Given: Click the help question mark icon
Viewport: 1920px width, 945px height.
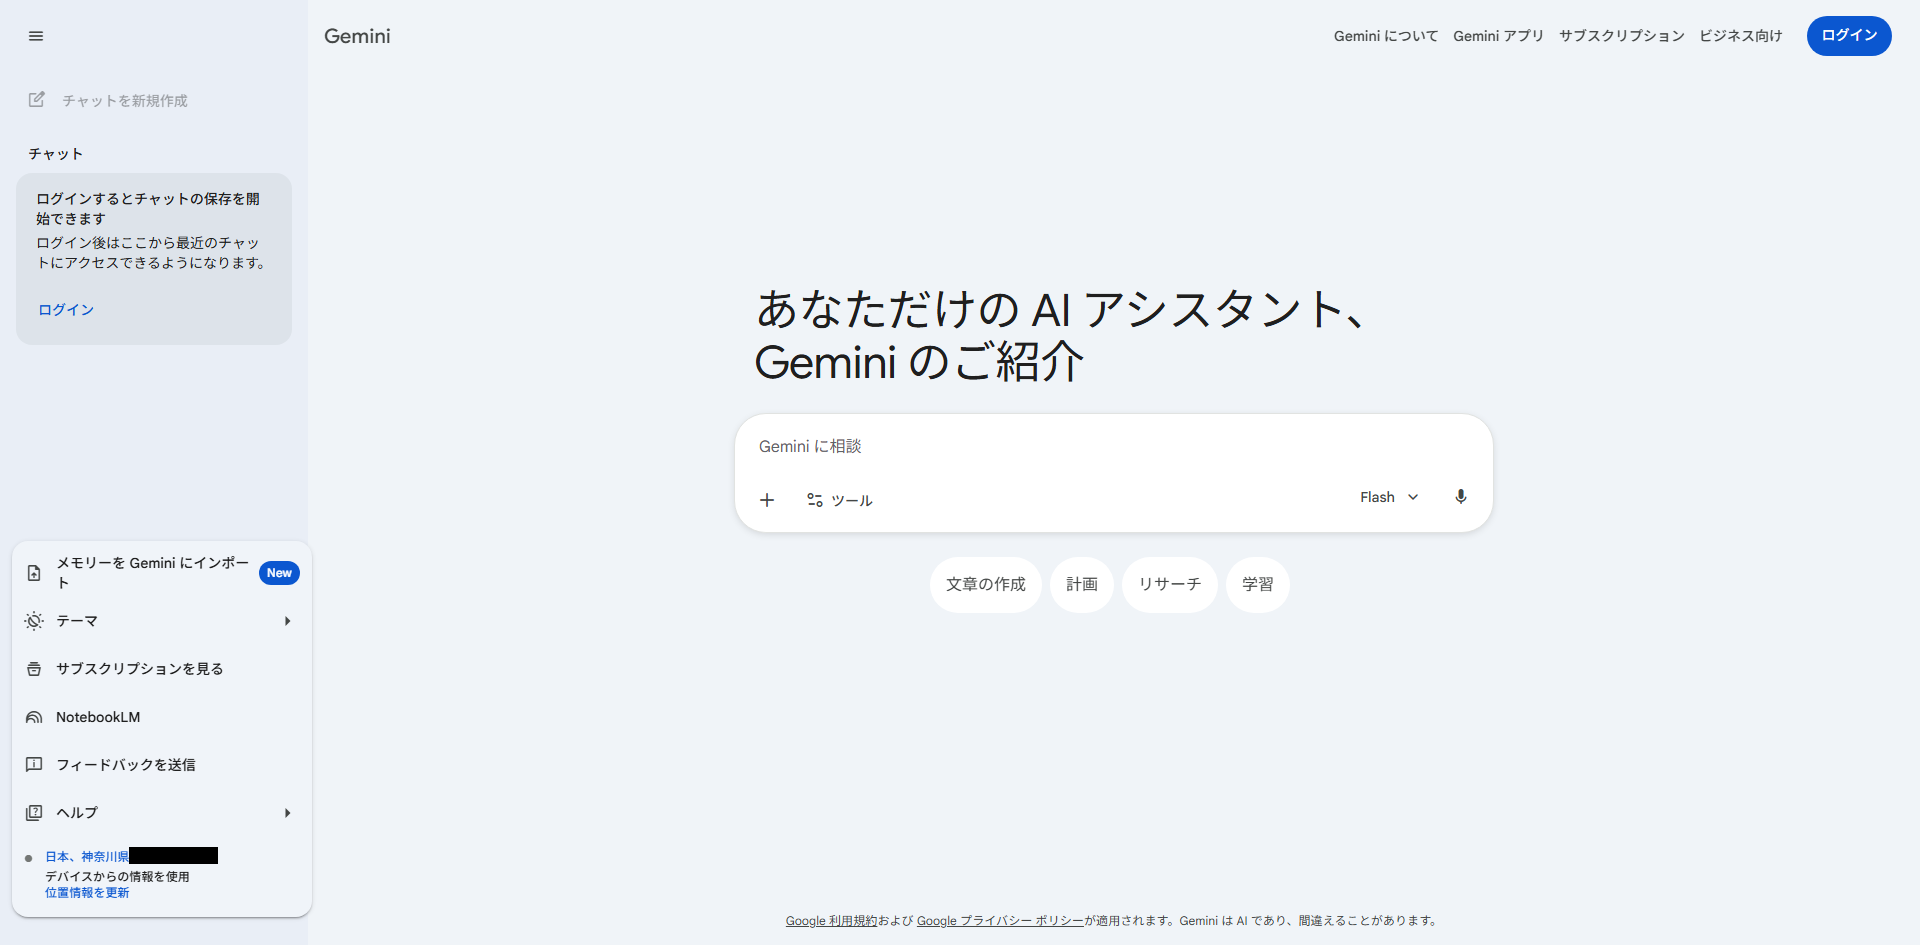Looking at the screenshot, I should click(x=34, y=813).
